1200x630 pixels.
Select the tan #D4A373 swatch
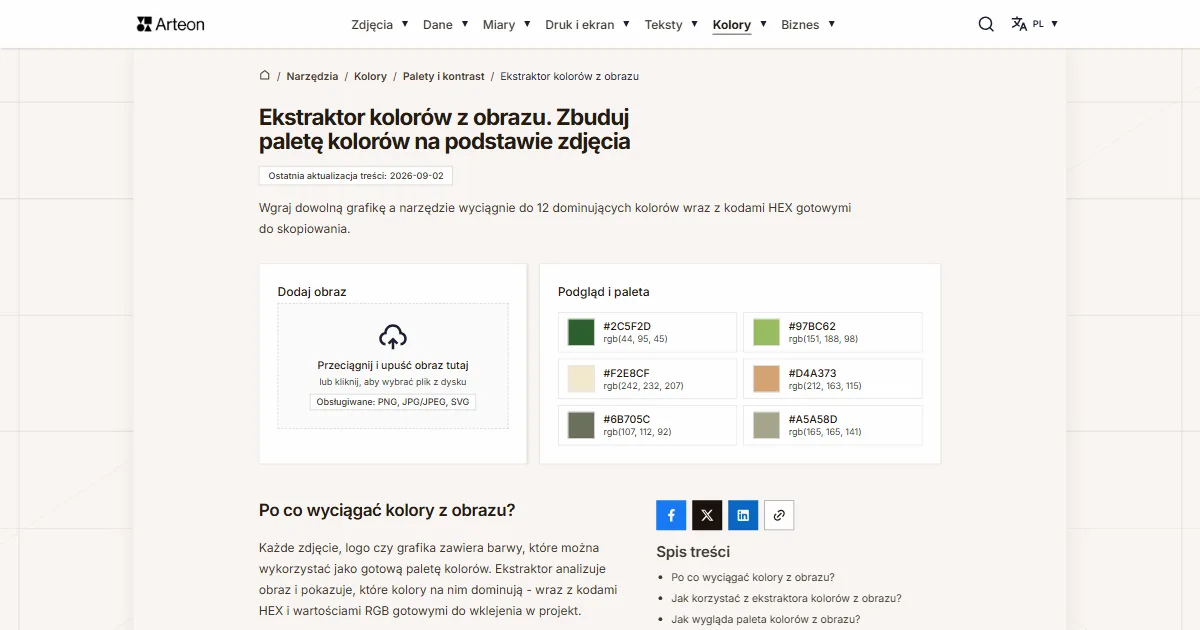(766, 379)
